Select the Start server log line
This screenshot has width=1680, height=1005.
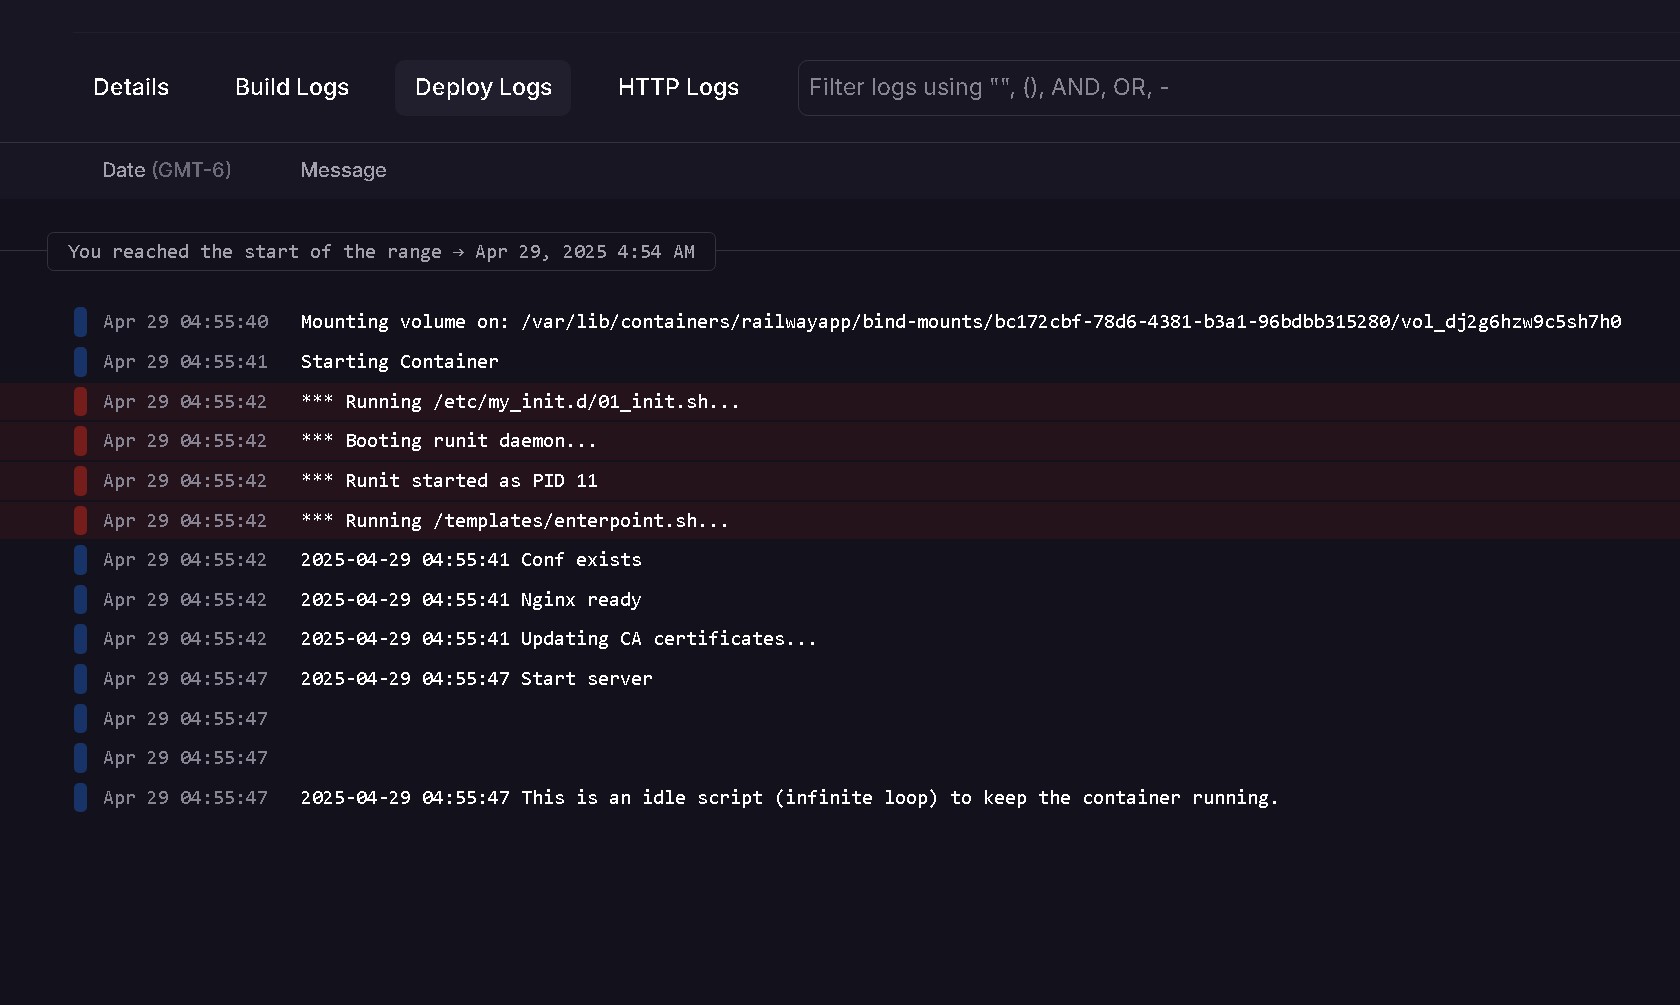[x=840, y=679]
